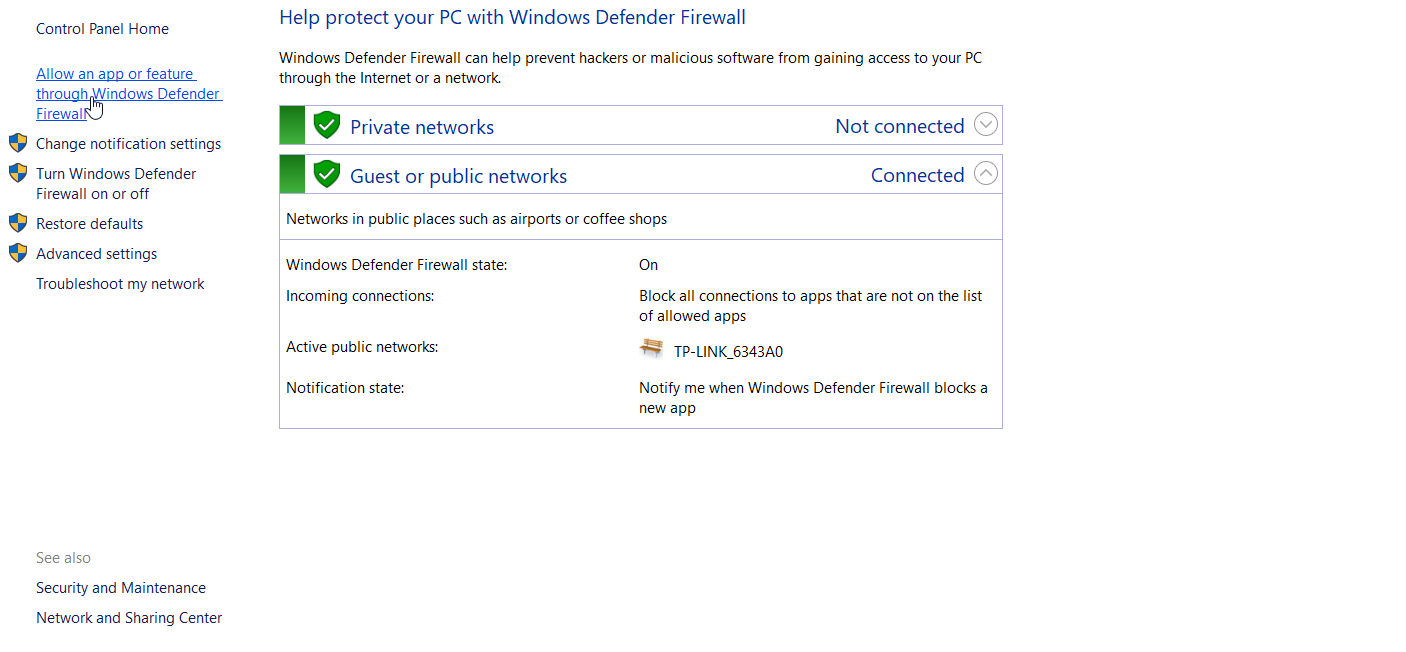Open Network and Sharing Center

129,618
